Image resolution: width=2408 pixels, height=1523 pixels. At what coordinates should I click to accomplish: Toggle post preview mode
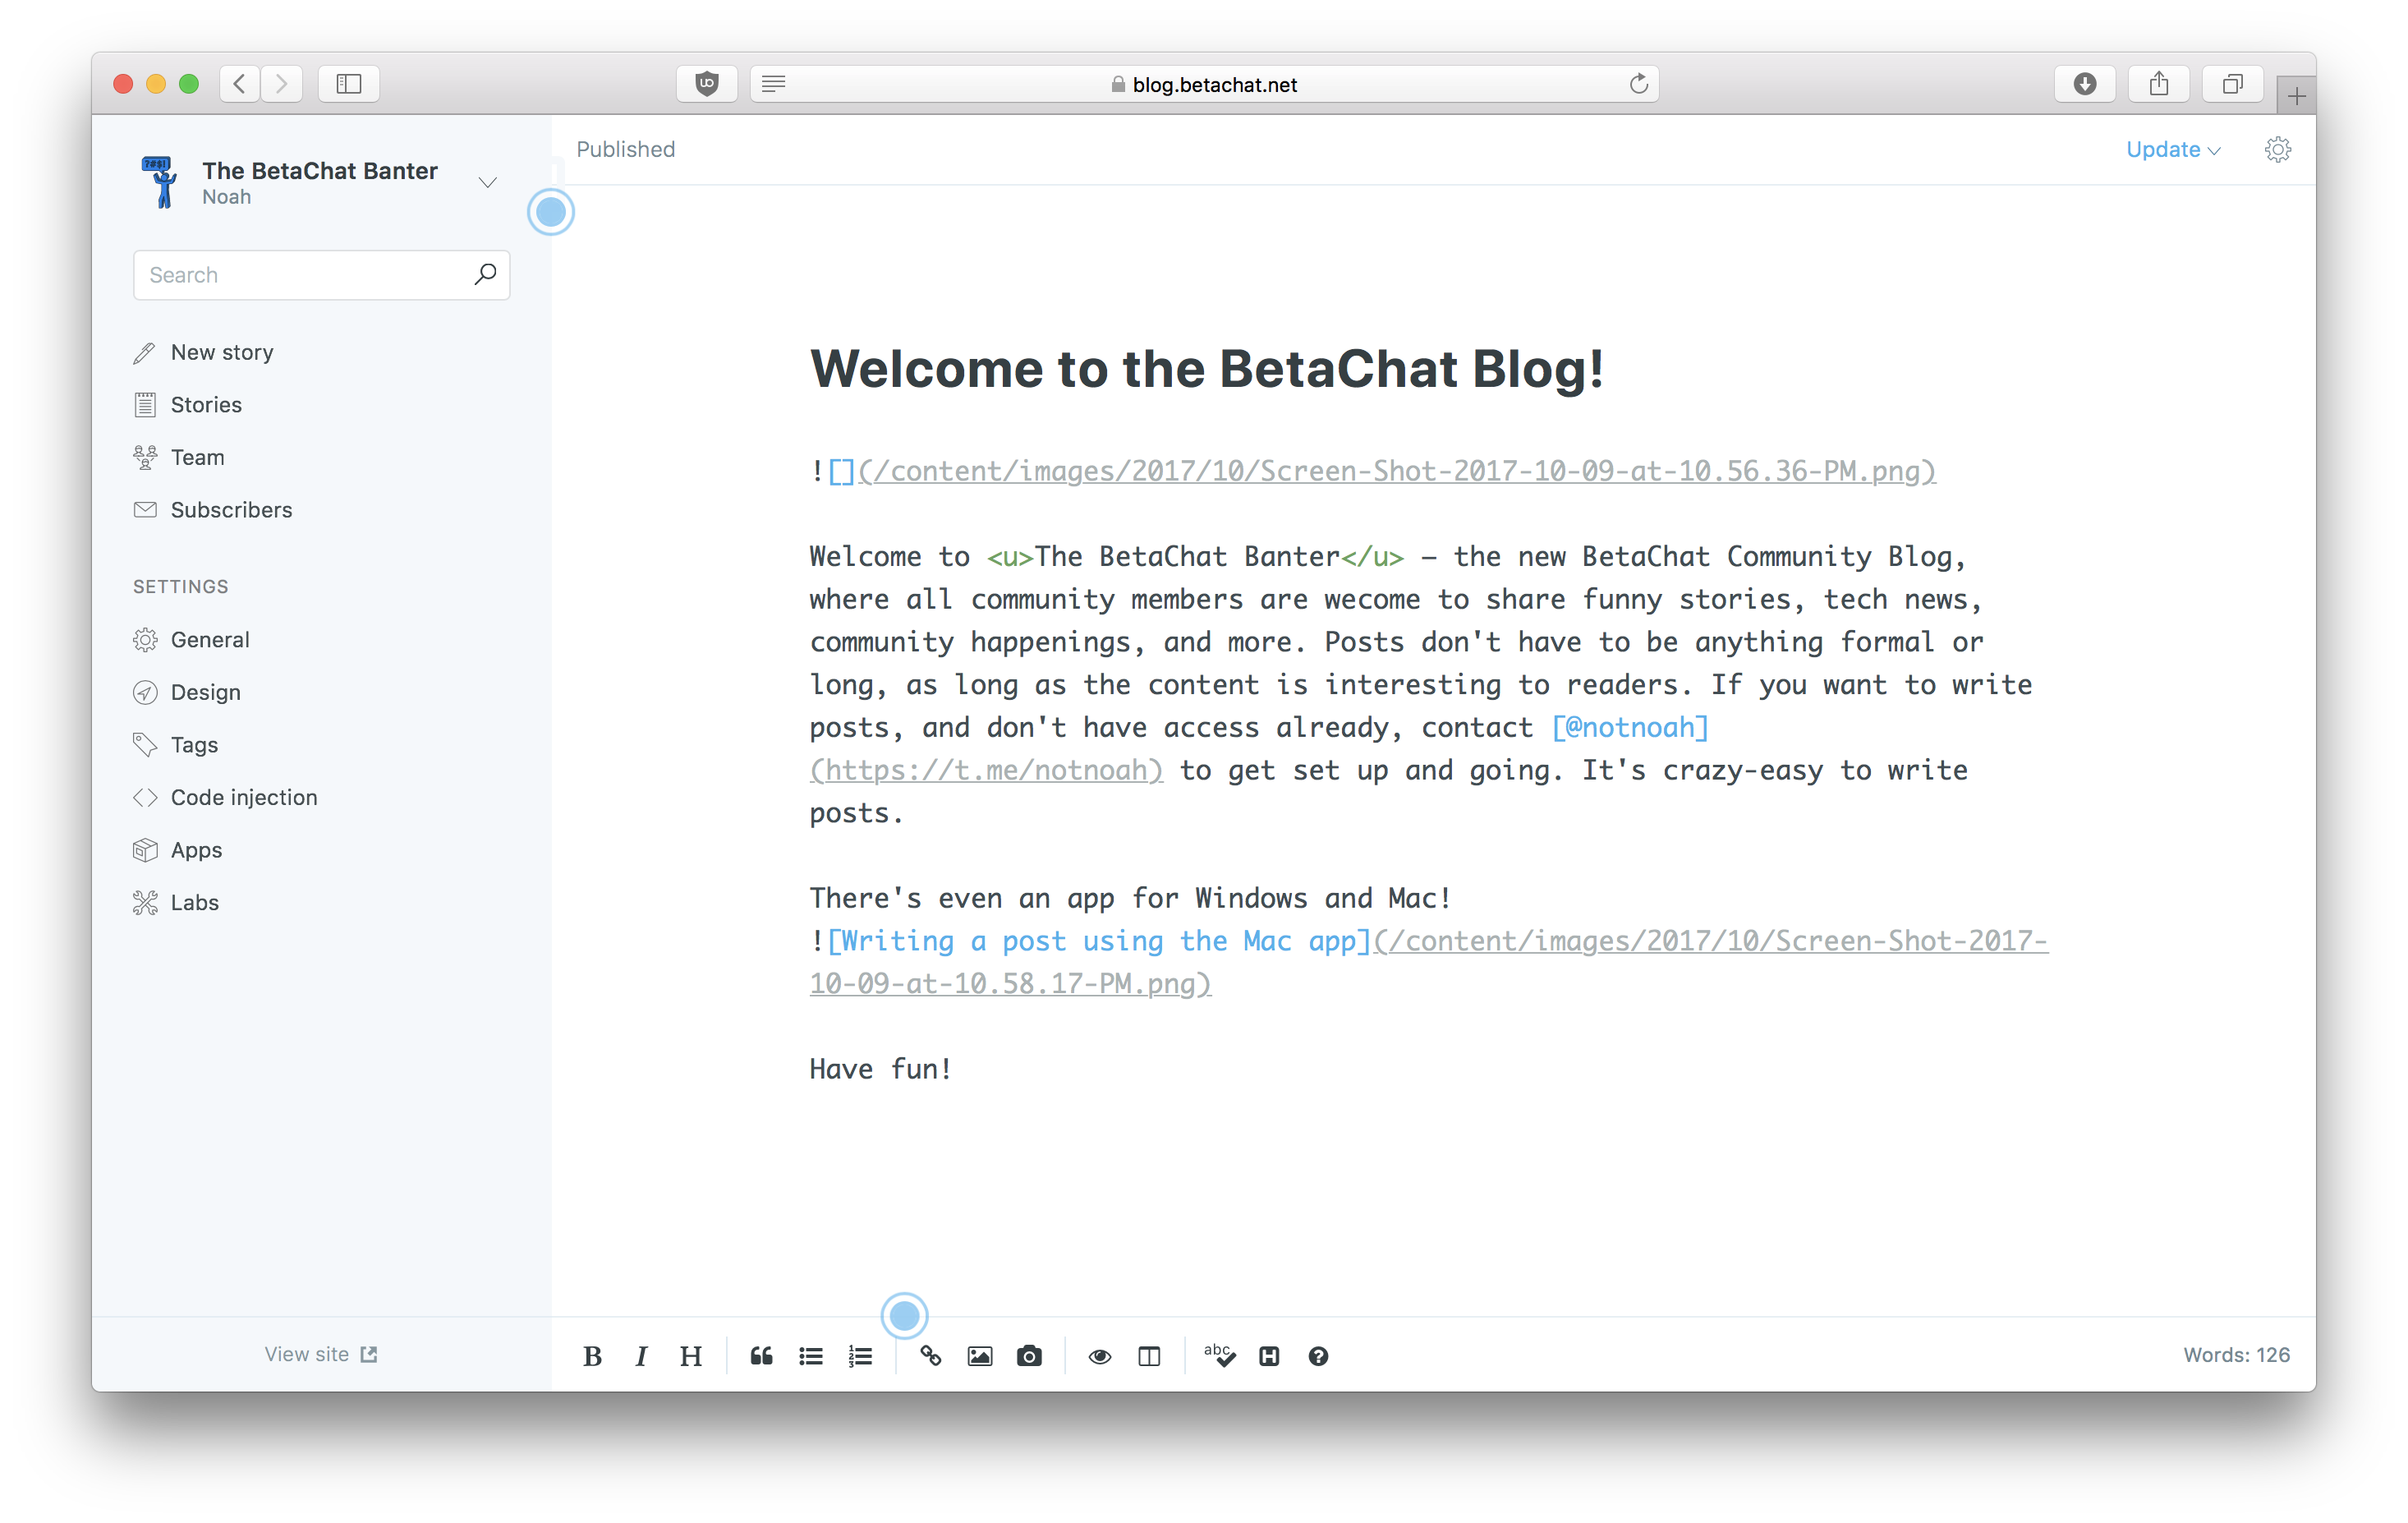[1100, 1355]
